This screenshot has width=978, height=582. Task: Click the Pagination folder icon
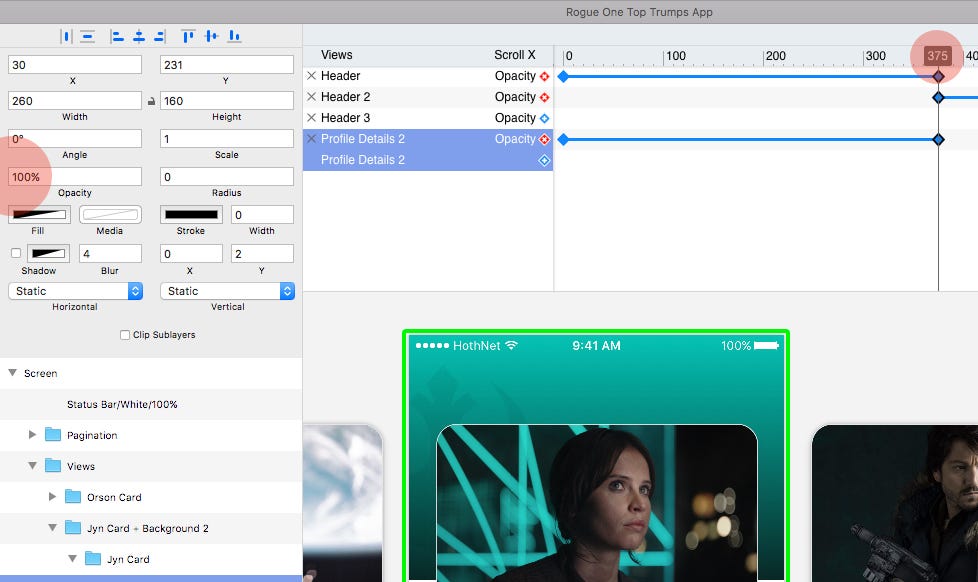[x=53, y=435]
